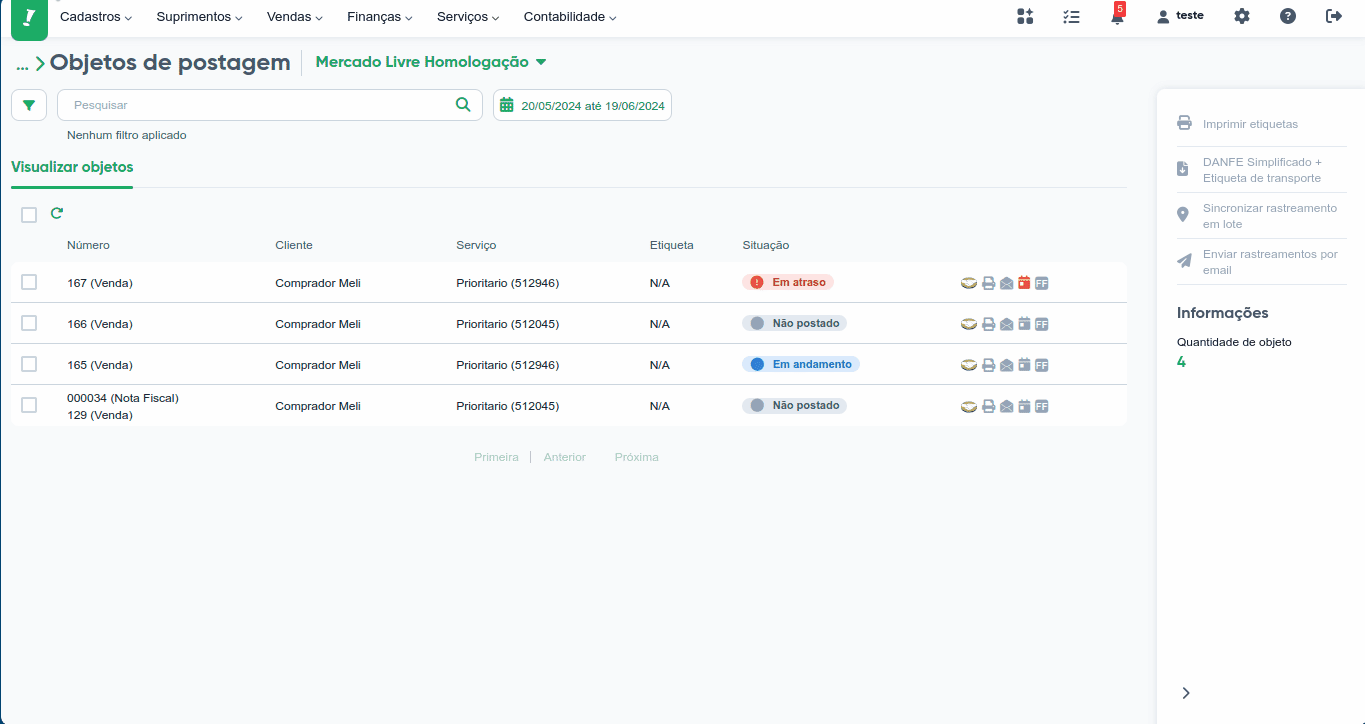The width and height of the screenshot is (1365, 724).
Task: Click the calendar icon in row 165
Action: pyautogui.click(x=1024, y=365)
